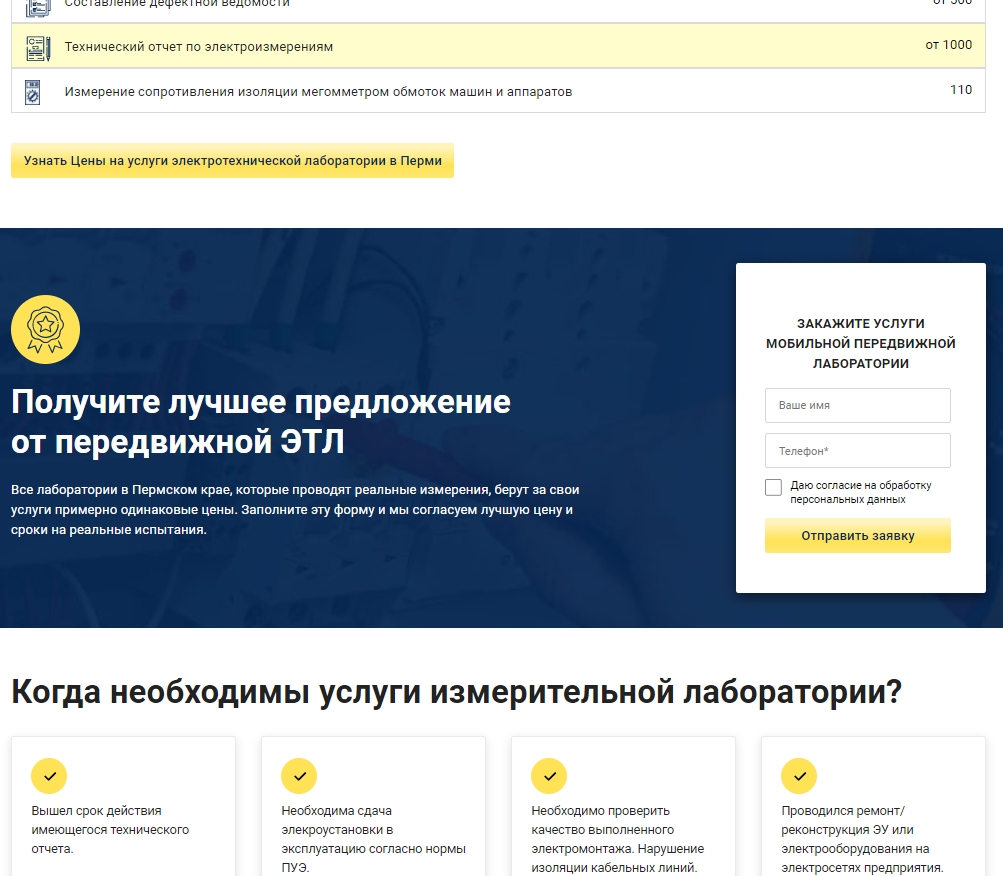Click checkmark icon on electrical wiring quality card

coord(549,776)
